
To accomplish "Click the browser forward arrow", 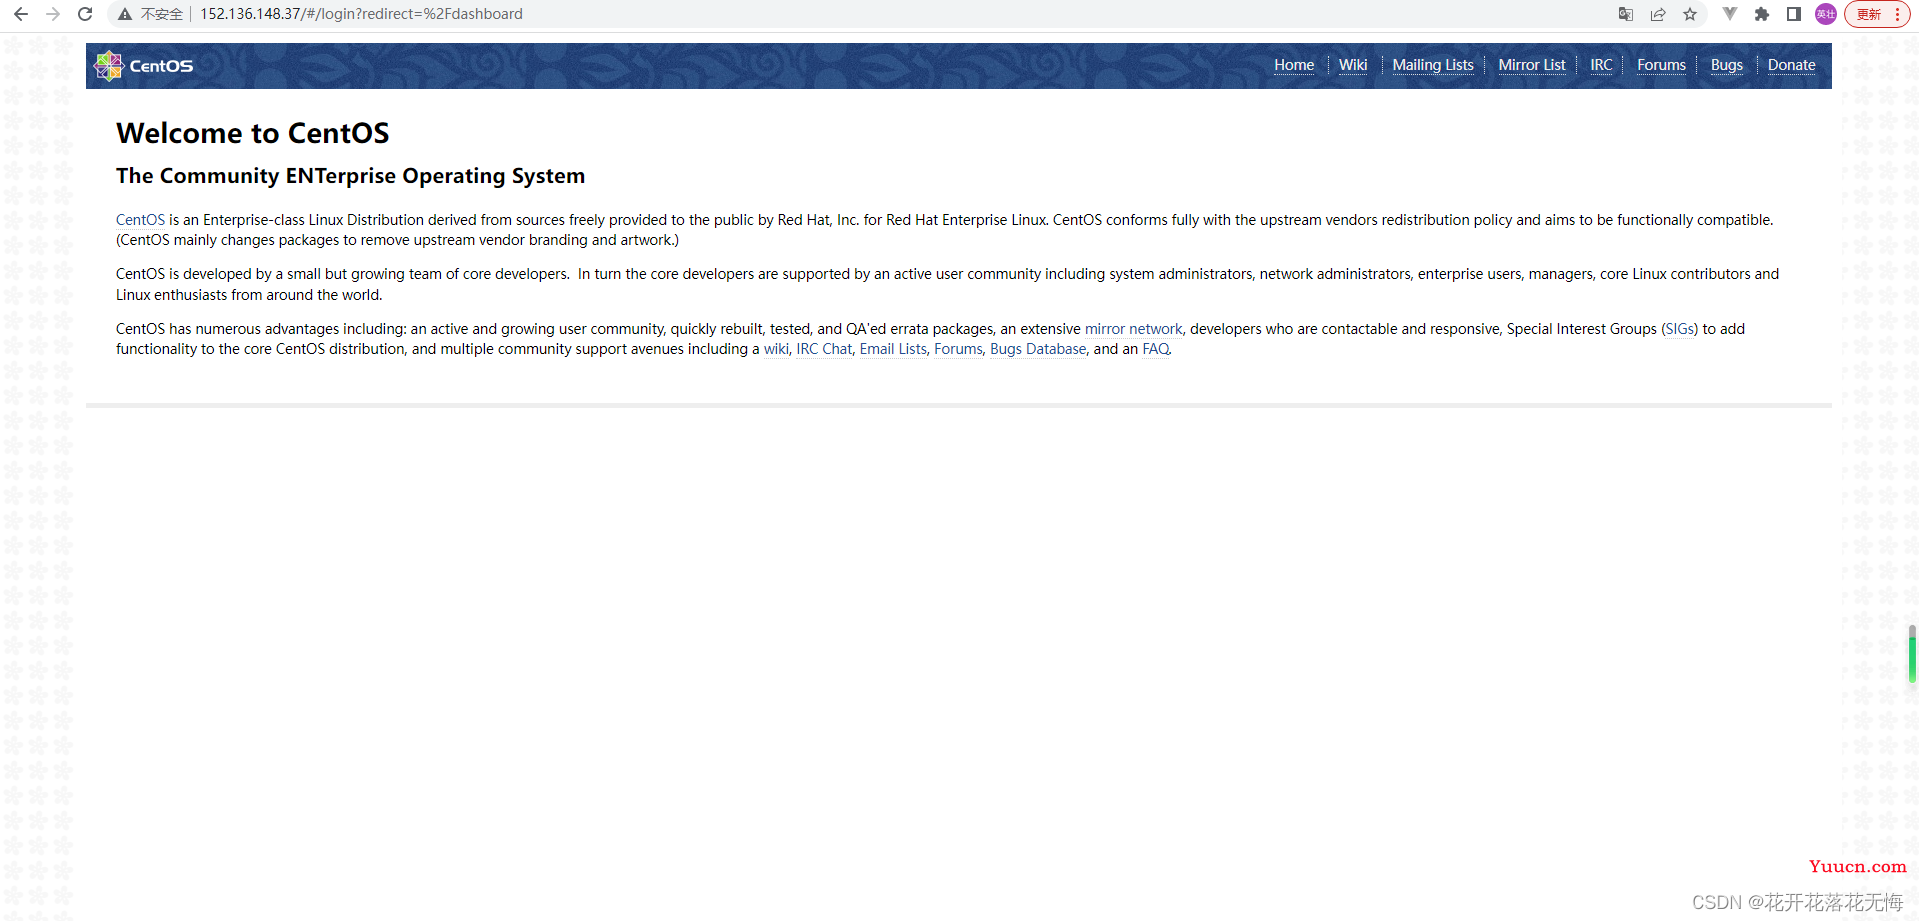I will point(53,14).
